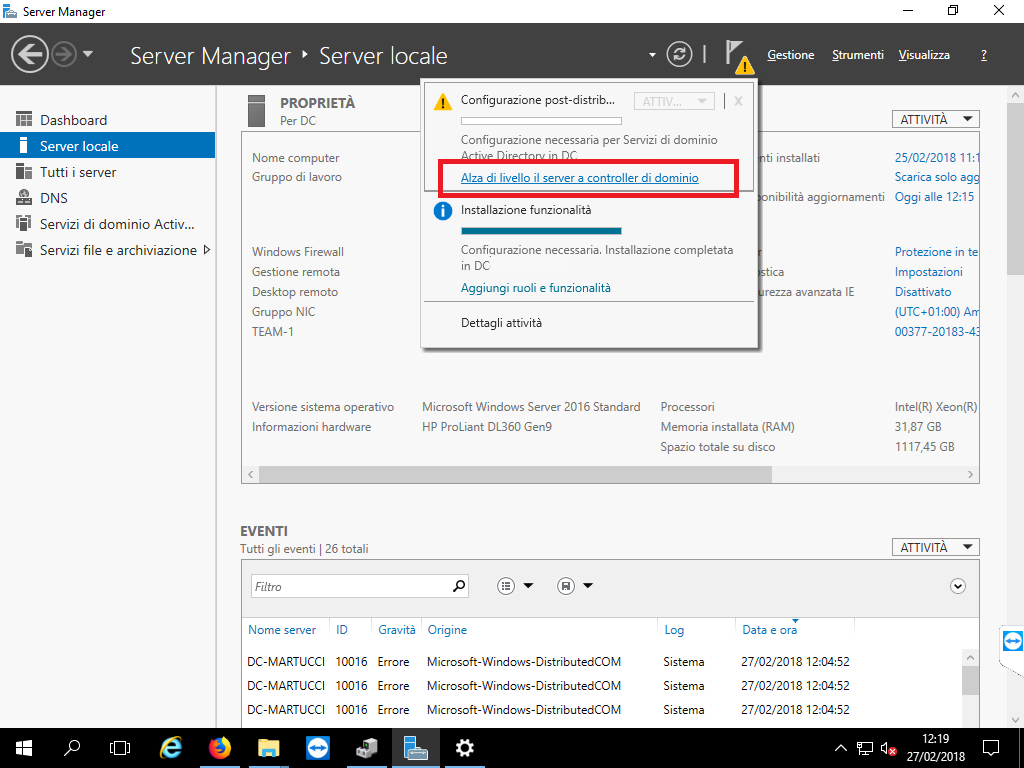Click the post-deployment configuration progress bar
Image resolution: width=1024 pixels, height=768 pixels.
coord(541,121)
